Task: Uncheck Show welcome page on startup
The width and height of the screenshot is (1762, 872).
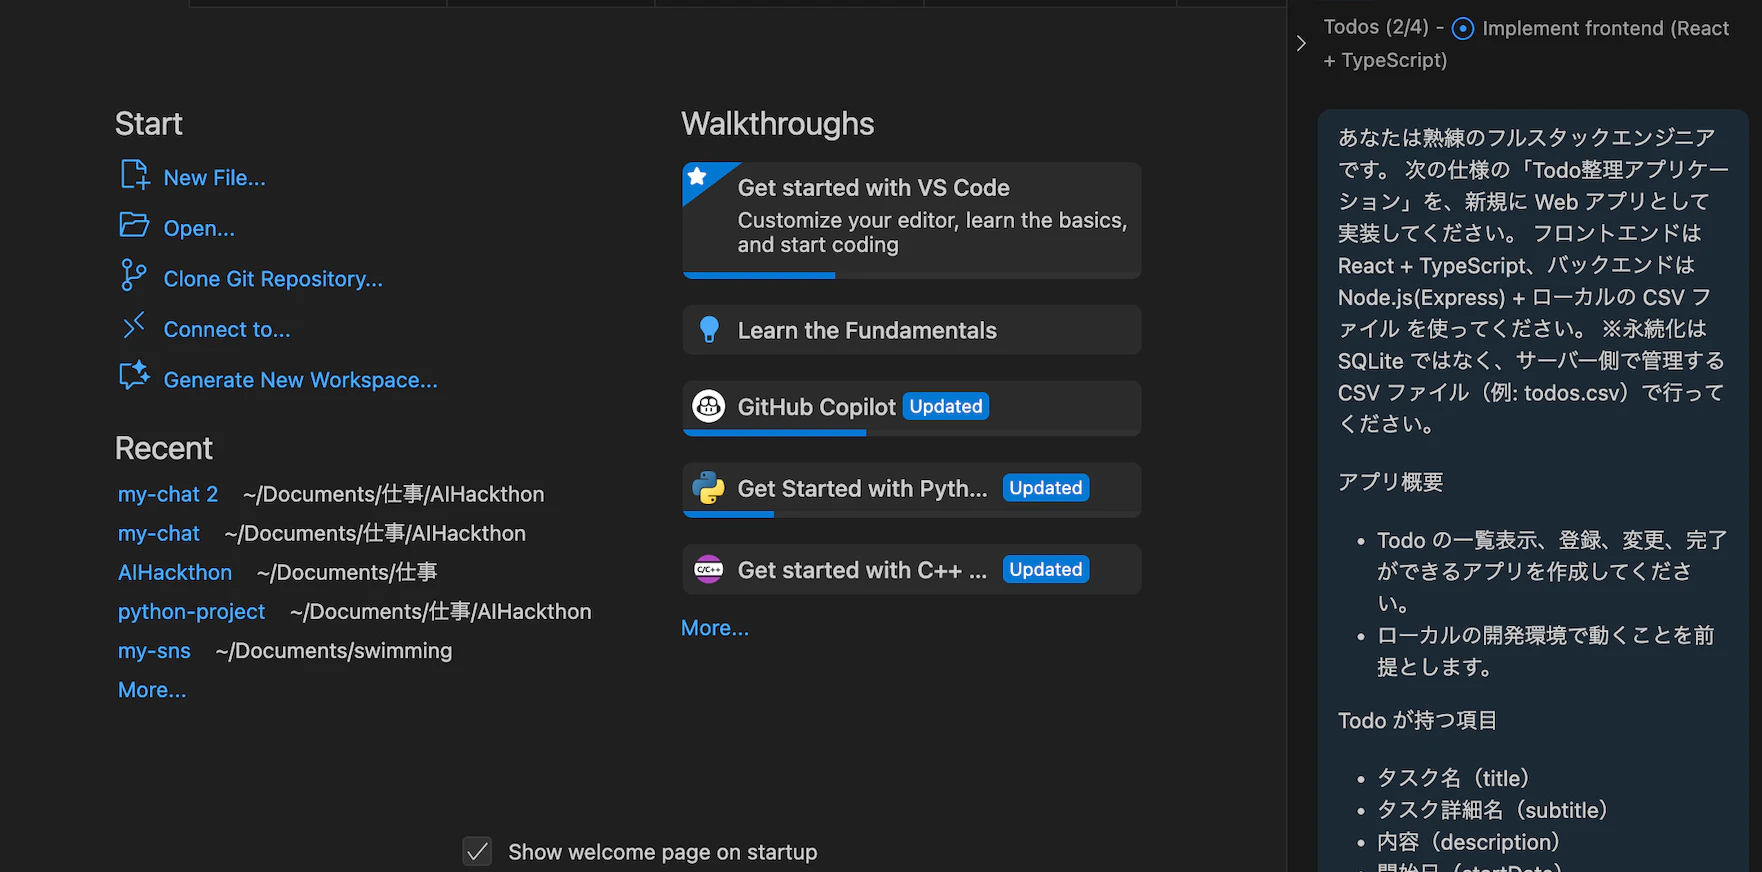Action: point(477,852)
